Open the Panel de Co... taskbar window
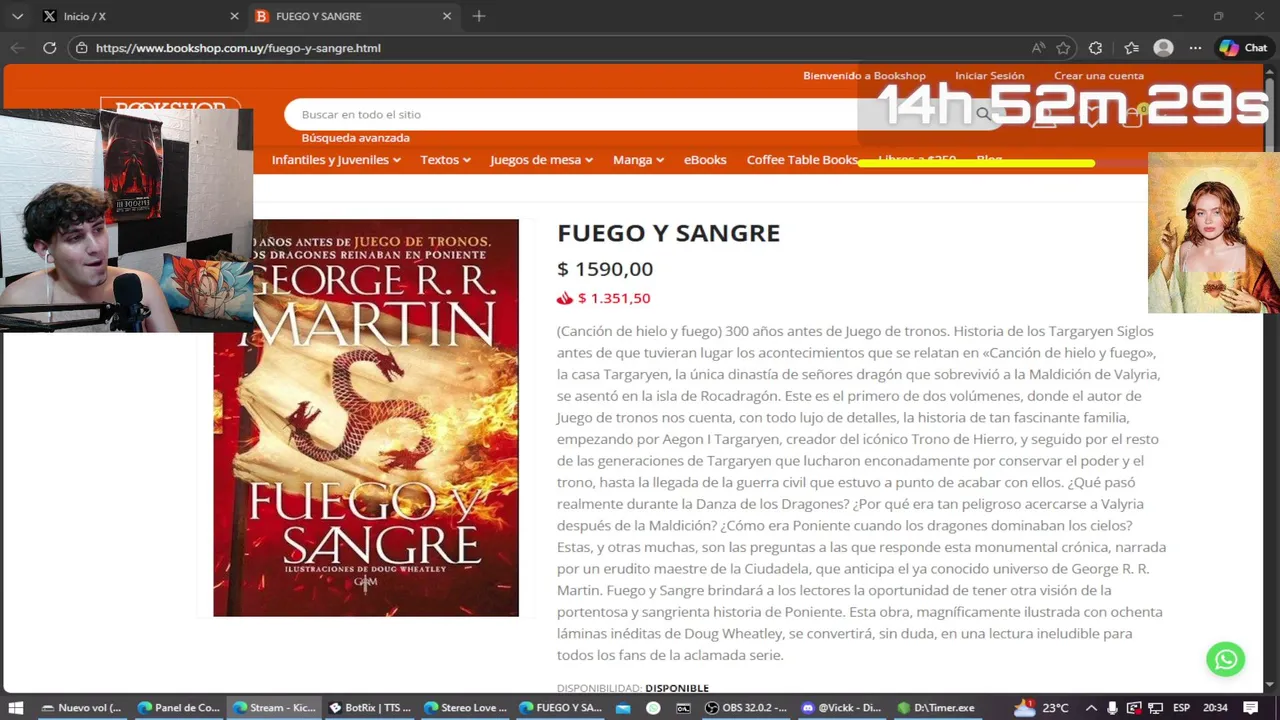Image resolution: width=1280 pixels, height=720 pixels. tap(178, 708)
